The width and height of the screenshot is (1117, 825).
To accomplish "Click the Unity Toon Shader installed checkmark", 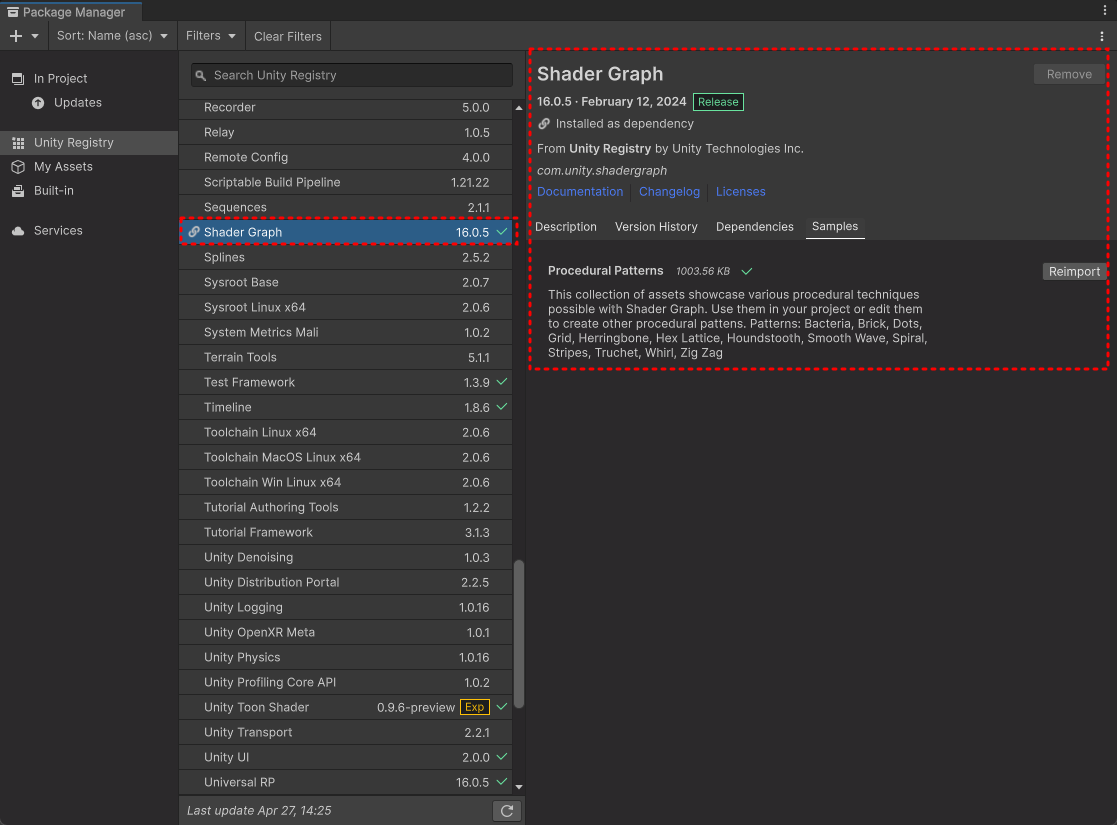I will coord(502,707).
